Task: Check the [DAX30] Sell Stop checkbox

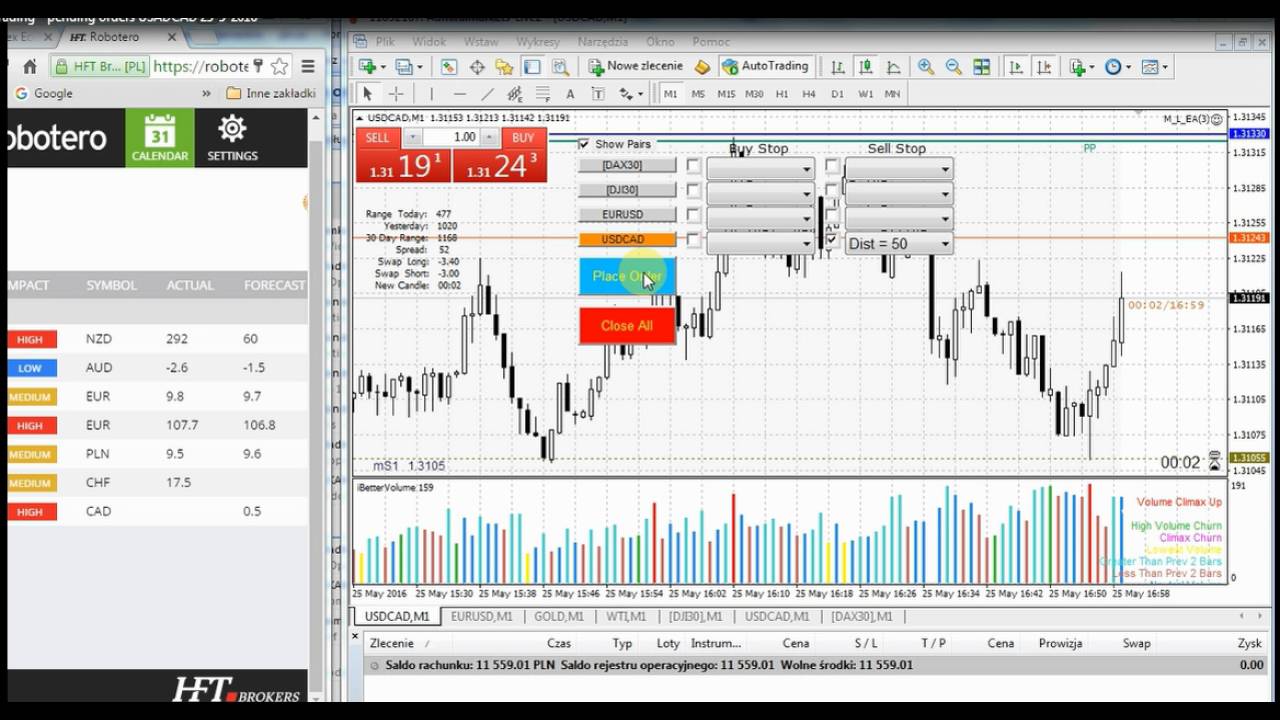Action: pyautogui.click(x=831, y=165)
